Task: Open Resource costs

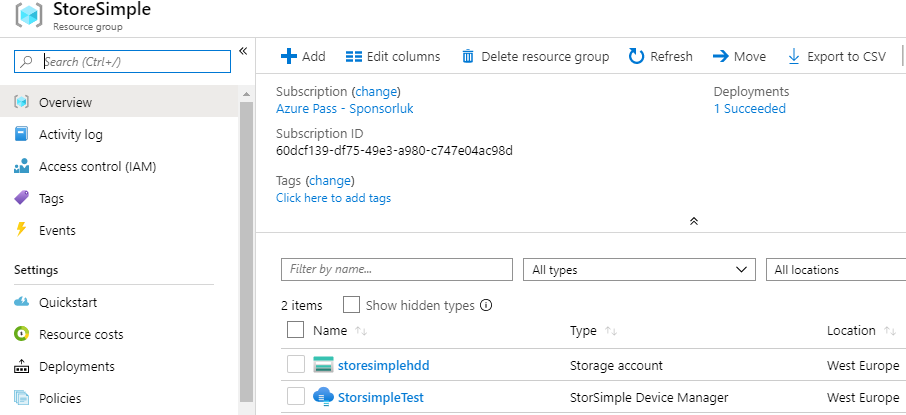Action: pos(81,334)
